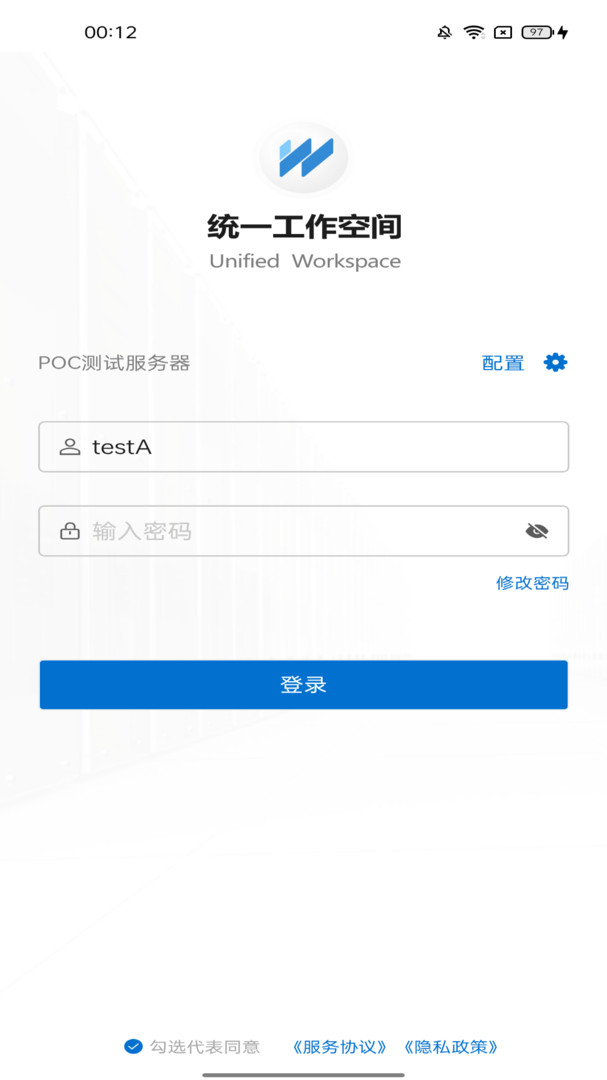Tap the muted bell notification icon

pyautogui.click(x=444, y=32)
